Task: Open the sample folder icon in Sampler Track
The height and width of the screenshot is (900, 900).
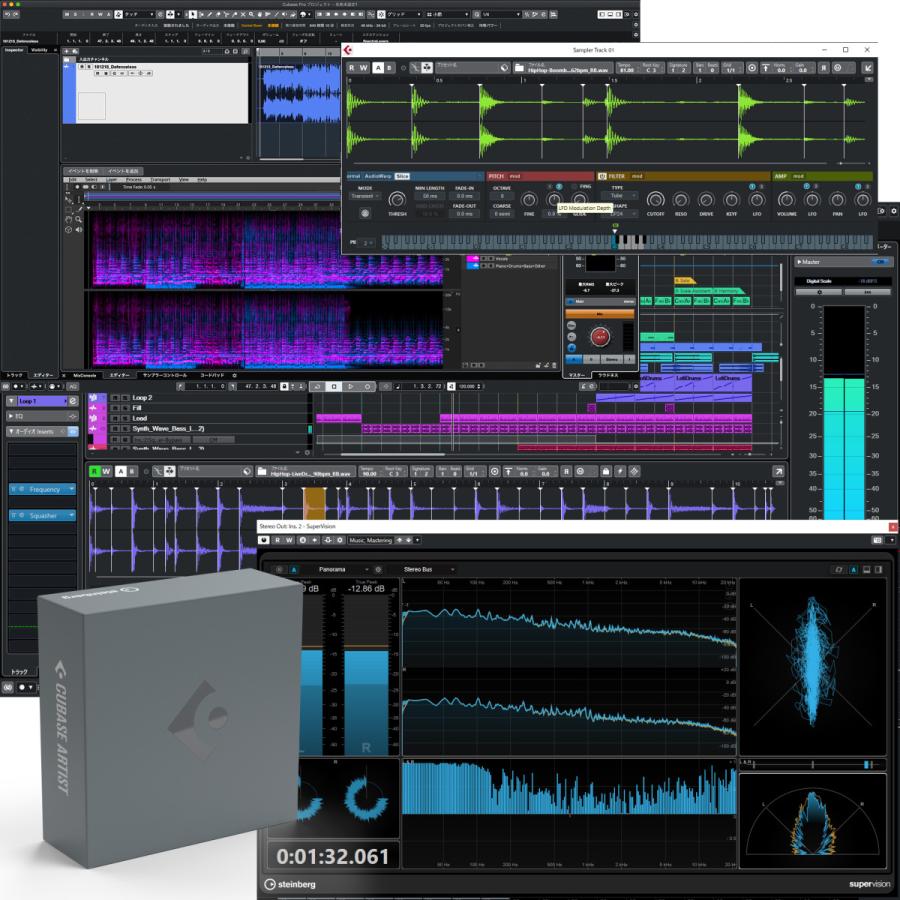Action: 519,68
